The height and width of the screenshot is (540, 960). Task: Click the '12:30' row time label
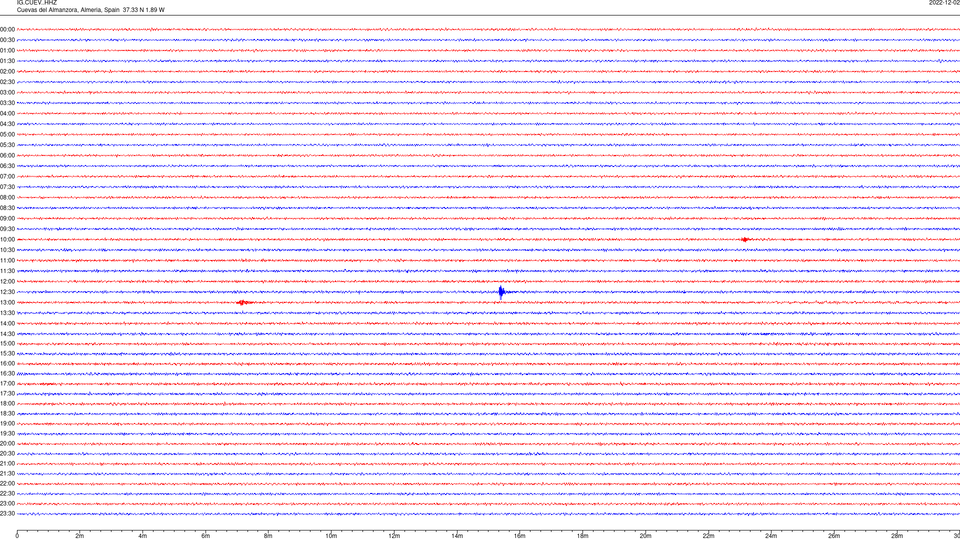pyautogui.click(x=7, y=292)
